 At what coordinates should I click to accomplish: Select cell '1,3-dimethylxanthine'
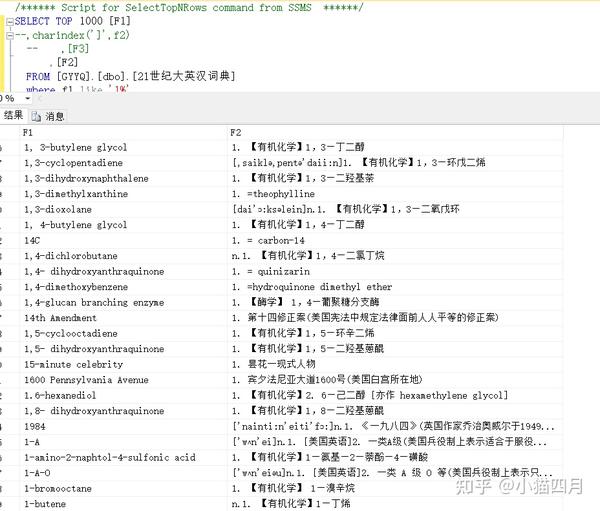124,194
